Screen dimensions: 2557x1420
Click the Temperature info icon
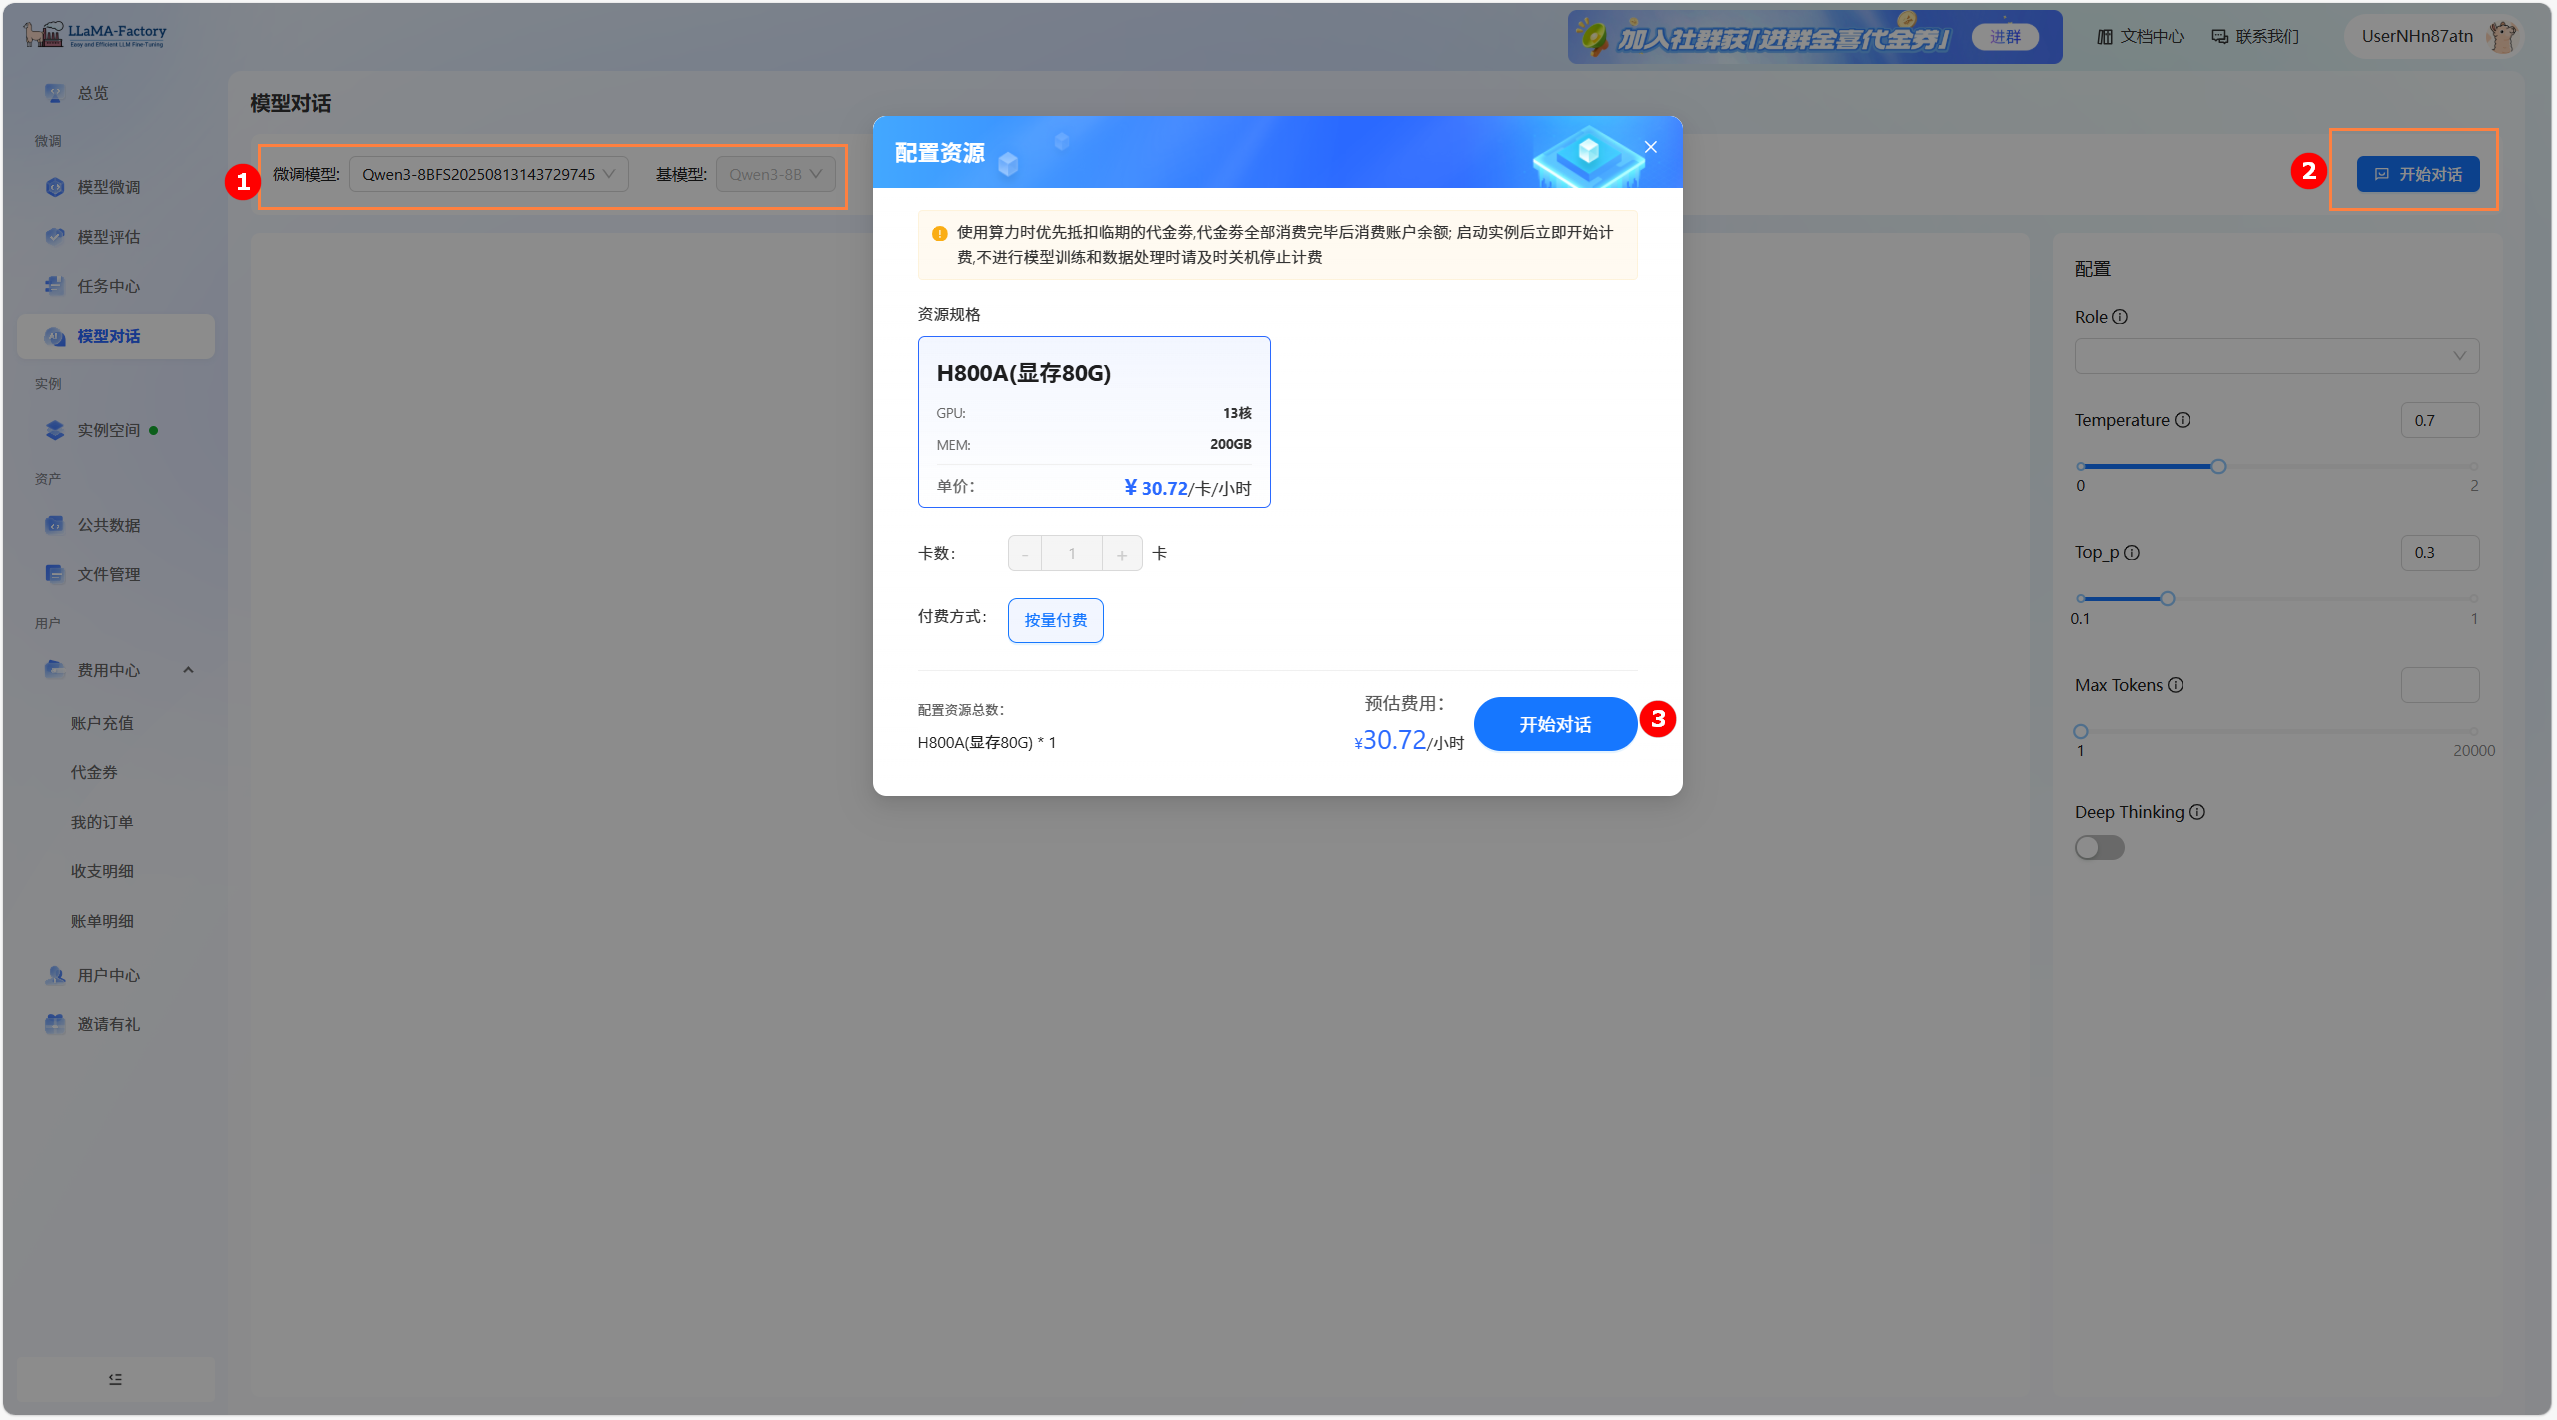pos(2183,420)
